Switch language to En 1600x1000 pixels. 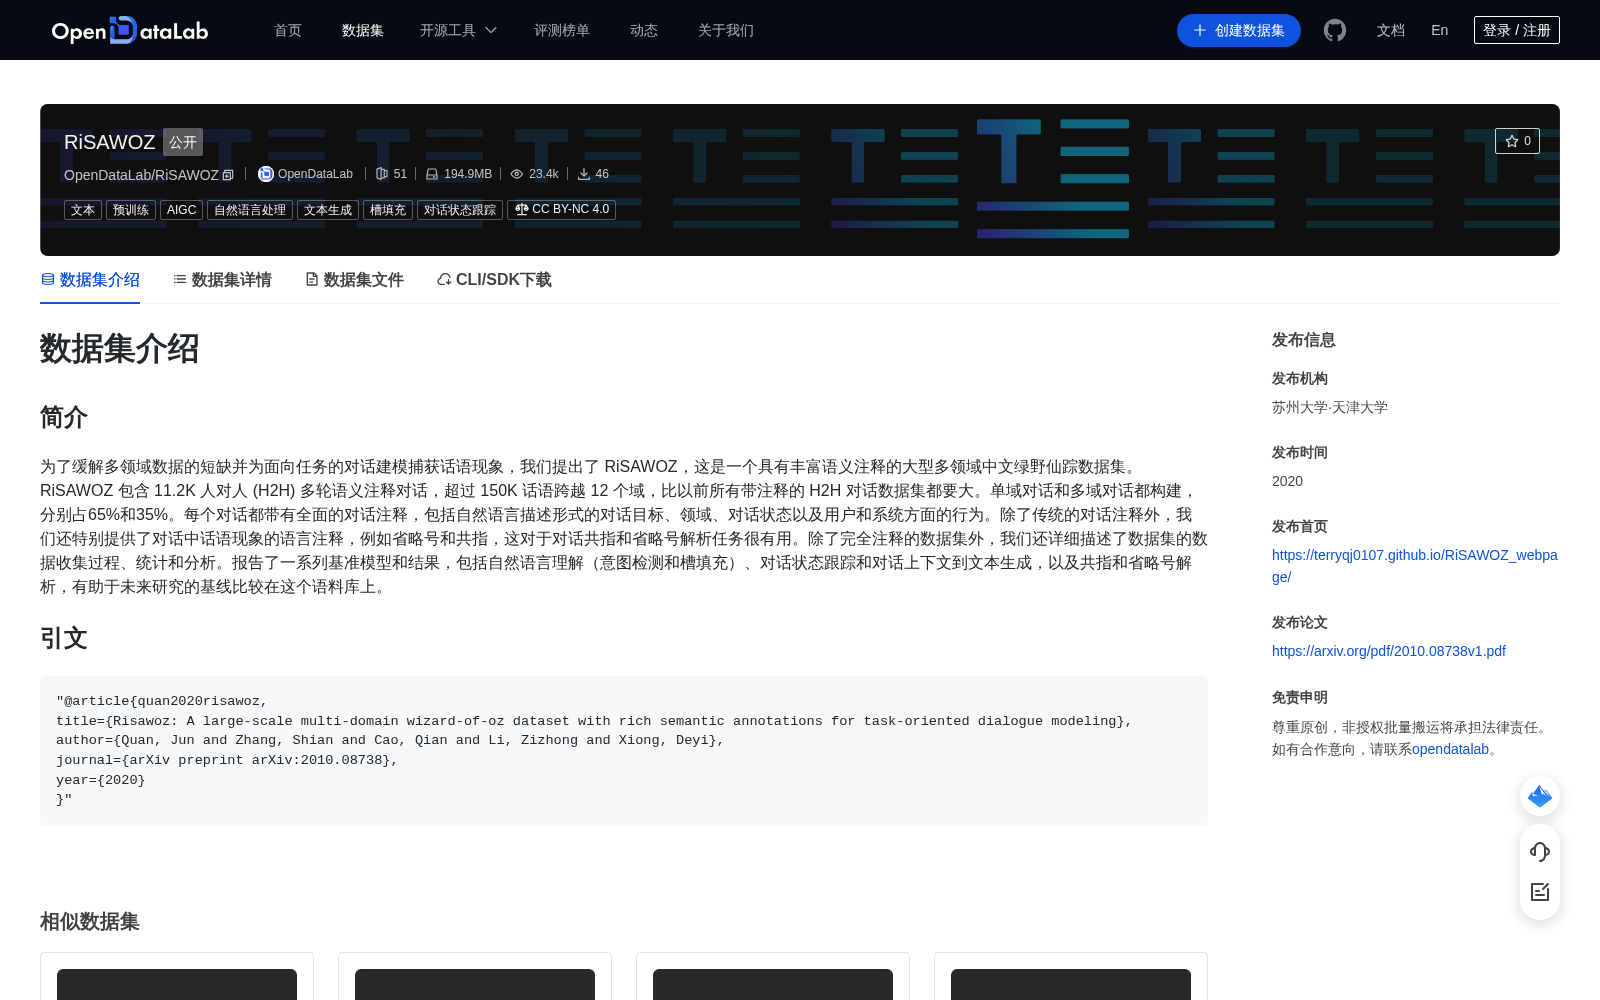pos(1439,30)
